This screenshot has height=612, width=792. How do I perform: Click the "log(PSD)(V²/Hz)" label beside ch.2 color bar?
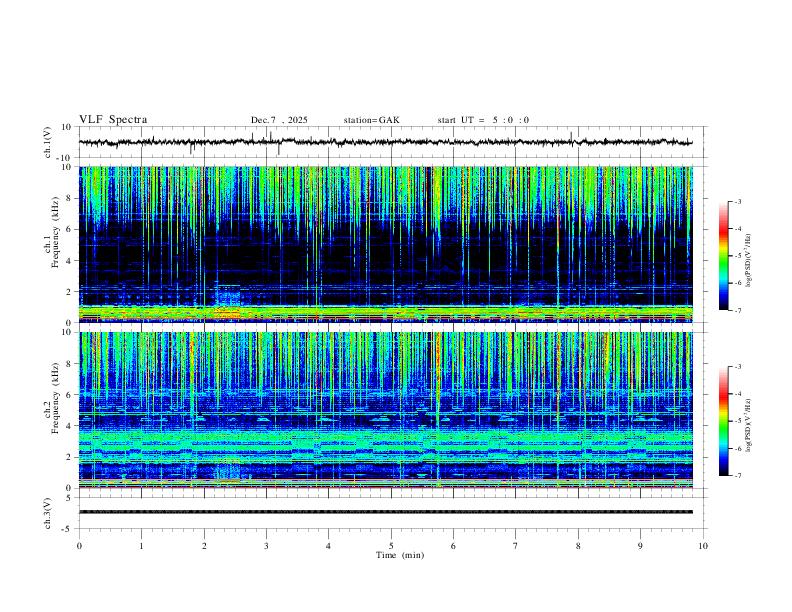(x=749, y=425)
